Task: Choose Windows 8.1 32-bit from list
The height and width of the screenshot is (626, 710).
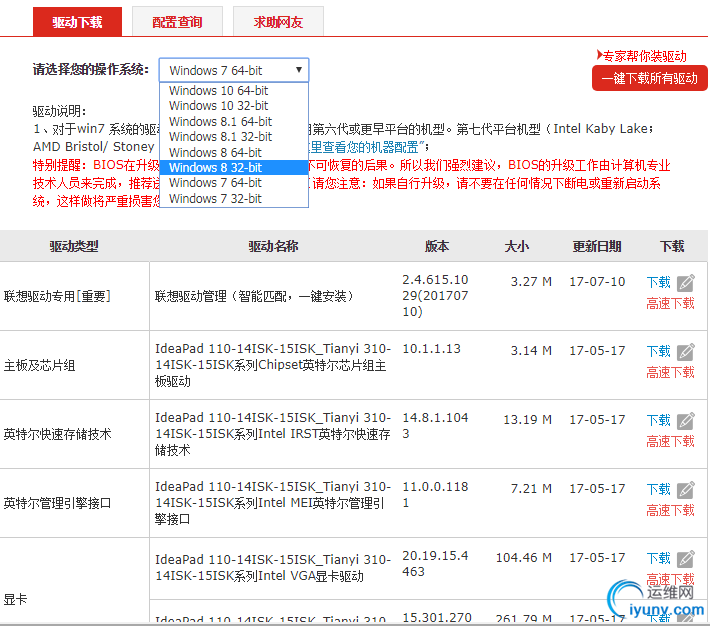Action: (234, 137)
